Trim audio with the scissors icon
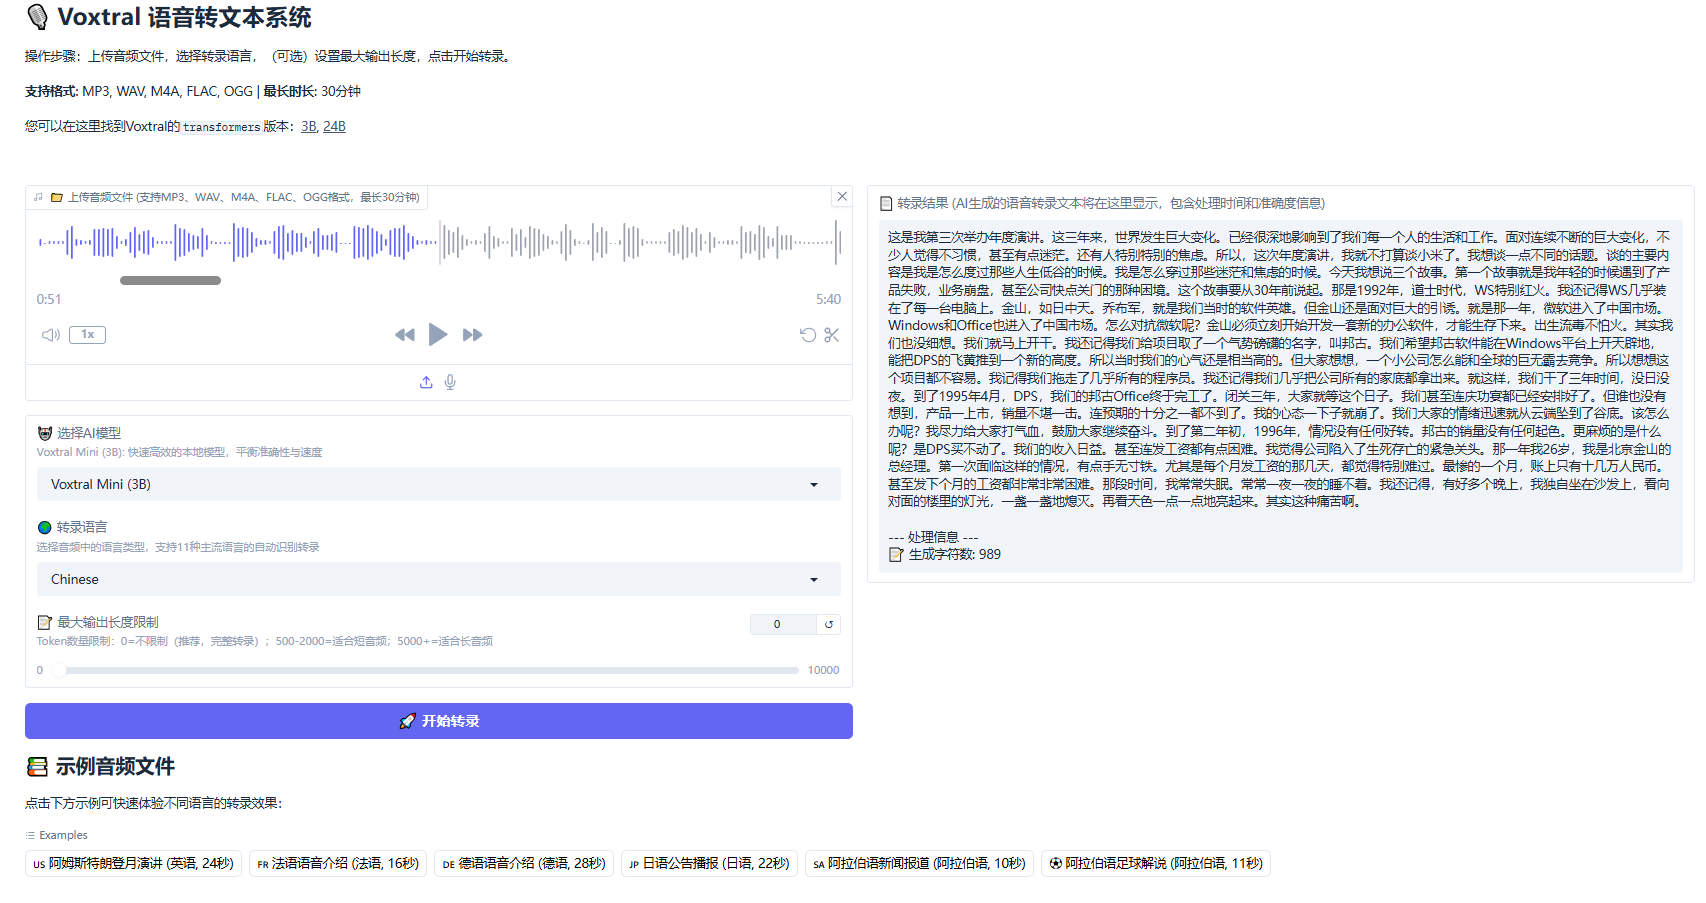1706x903 pixels. [832, 335]
